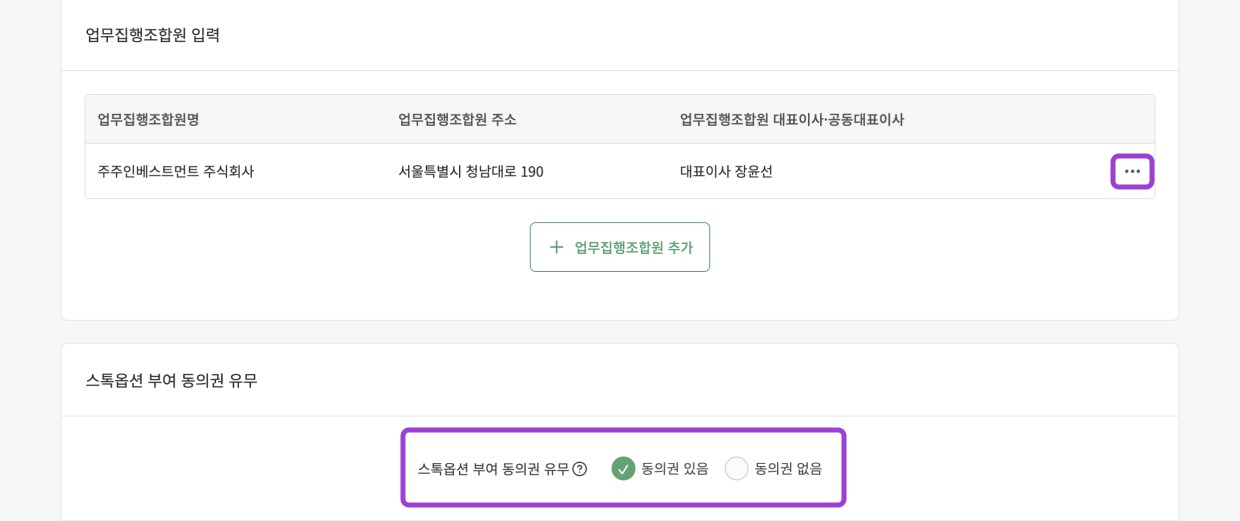Select the 주주인베스트먼트 주식회사 name cell
The width and height of the screenshot is (1240, 521).
[x=176, y=171]
